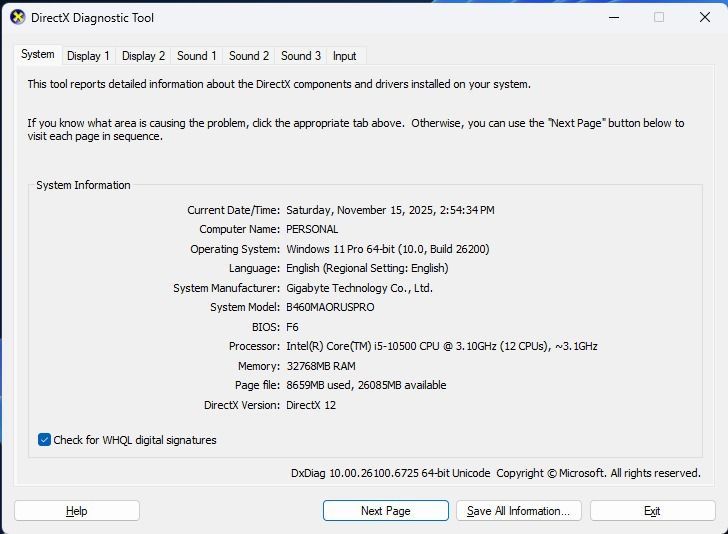
Task: Click the Page file label
Action: tap(258, 385)
